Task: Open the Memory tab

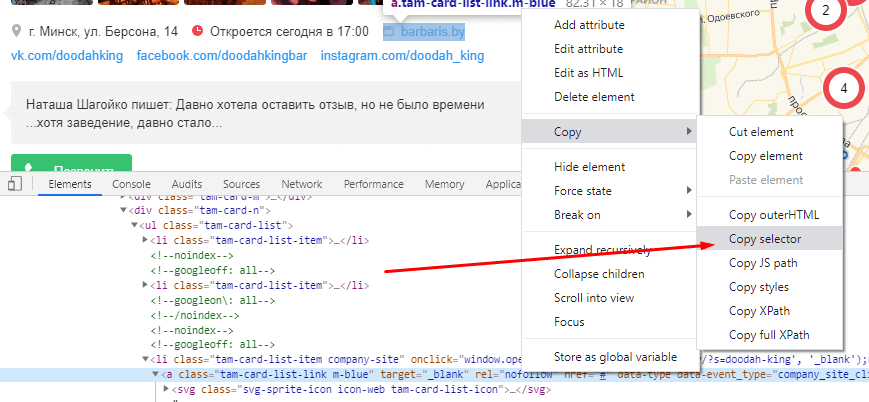Action: (x=444, y=184)
